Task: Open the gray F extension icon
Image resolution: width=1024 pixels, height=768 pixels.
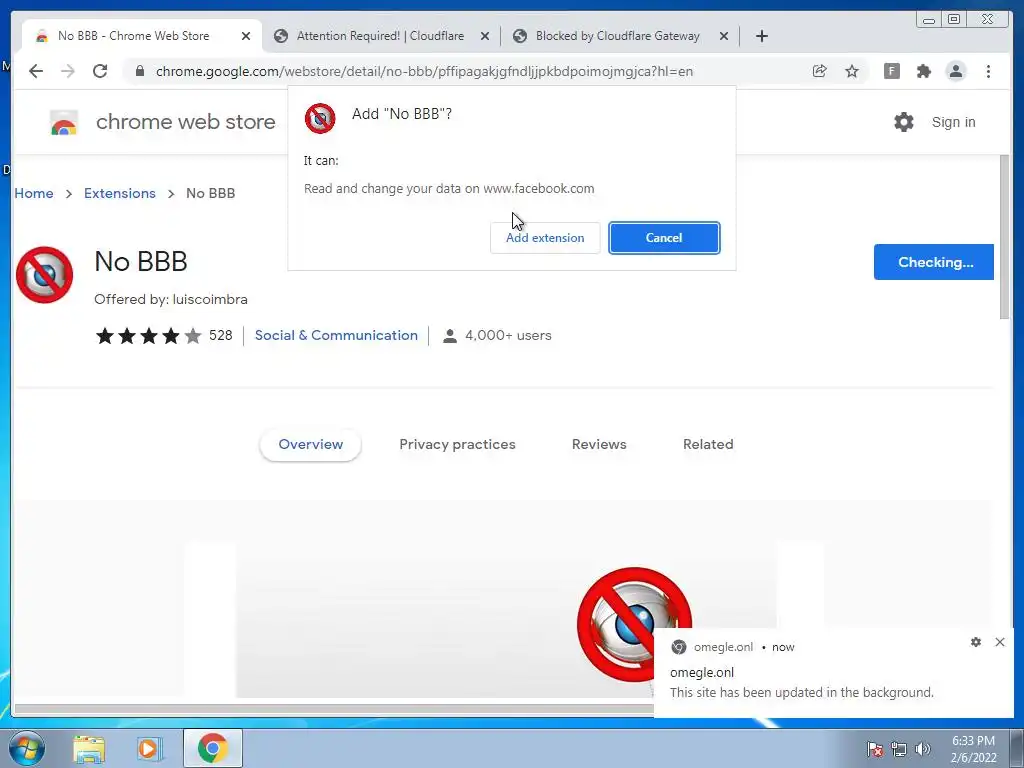Action: pyautogui.click(x=891, y=71)
